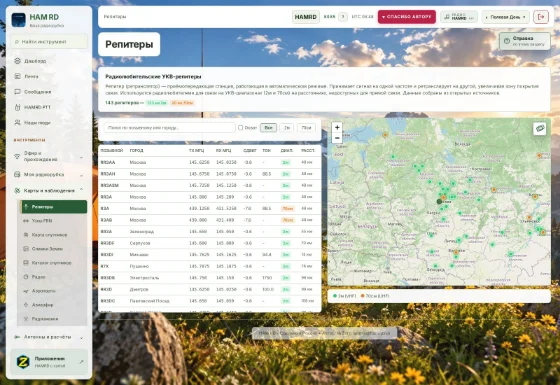This screenshot has width=560, height=385.
Task: Click the Найти инструмент search box
Action: coord(49,42)
